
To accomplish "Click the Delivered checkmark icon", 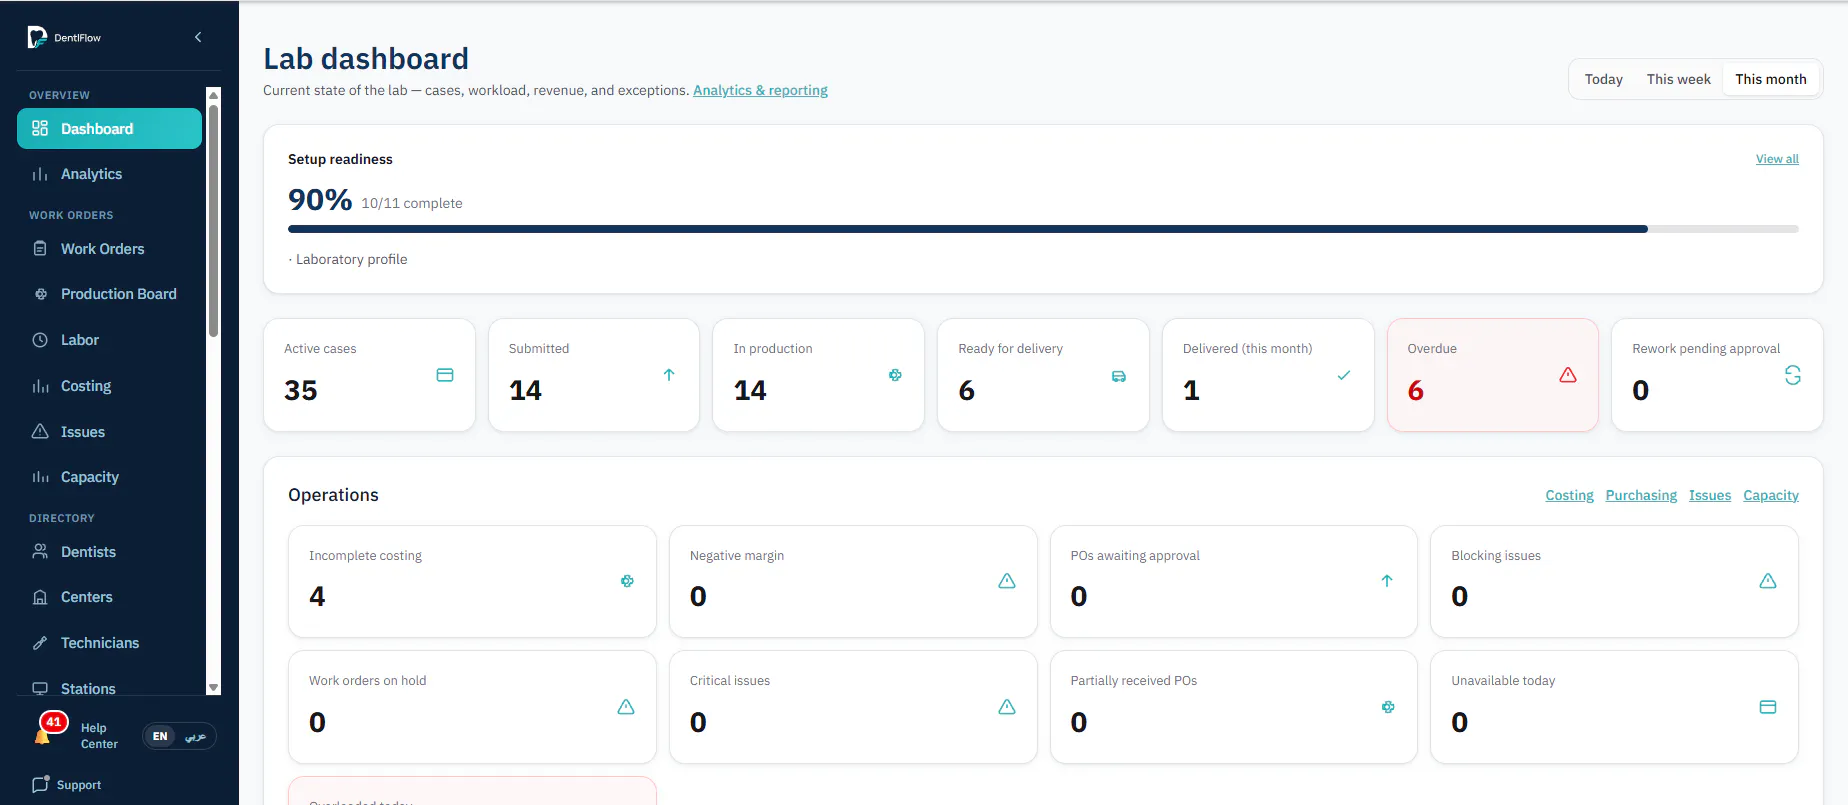I will coord(1344,375).
